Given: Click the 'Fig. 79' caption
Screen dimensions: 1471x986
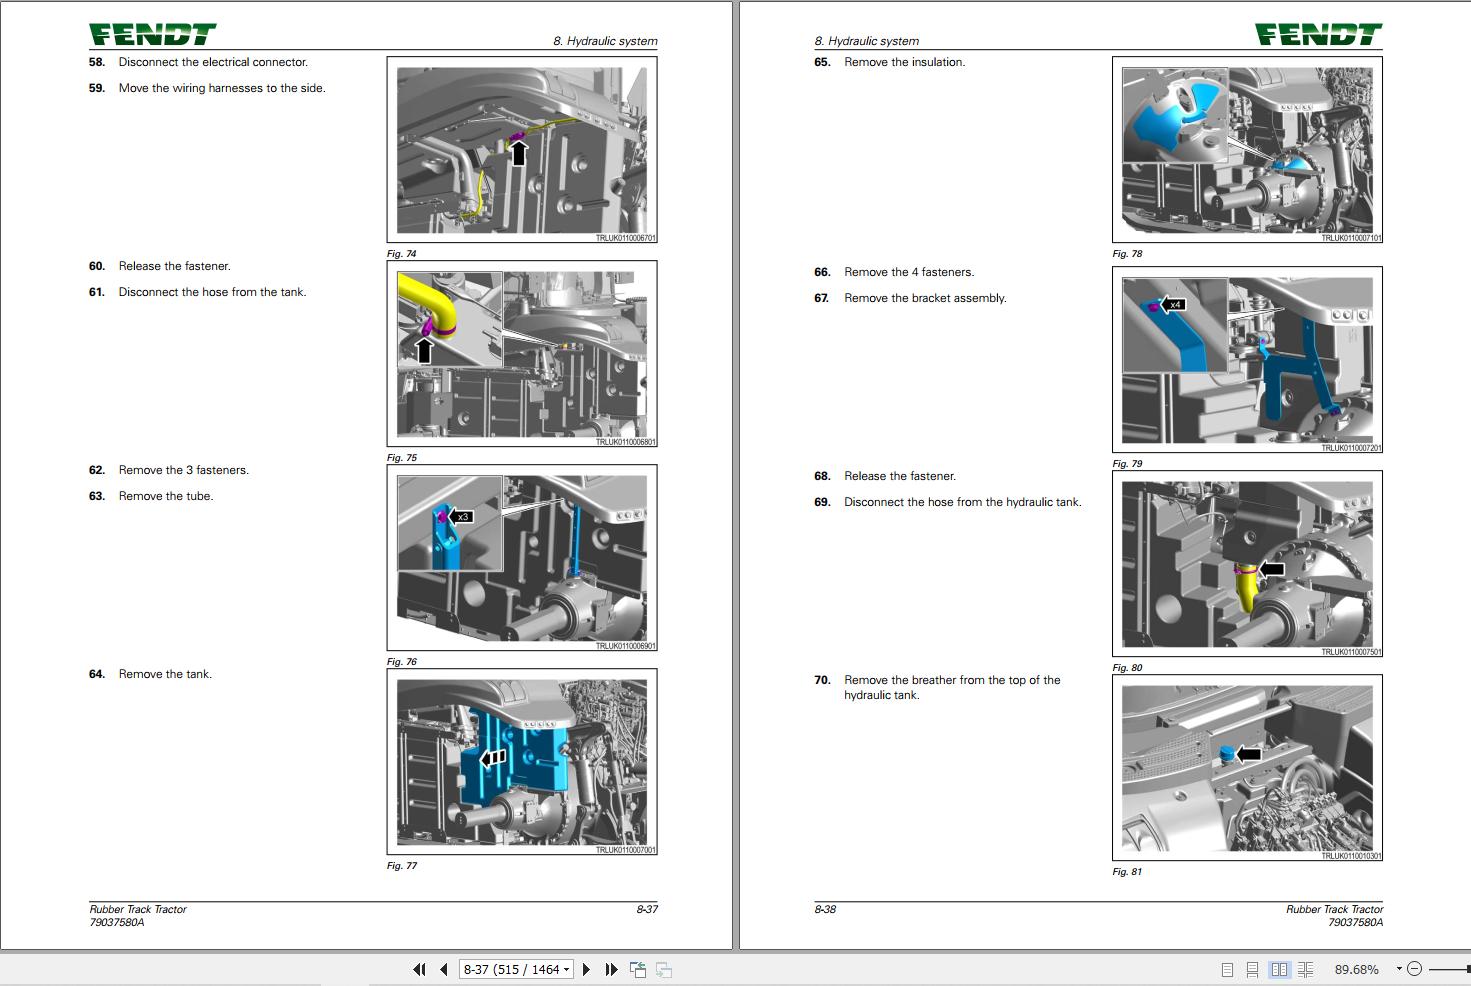Looking at the screenshot, I should (x=1127, y=464).
